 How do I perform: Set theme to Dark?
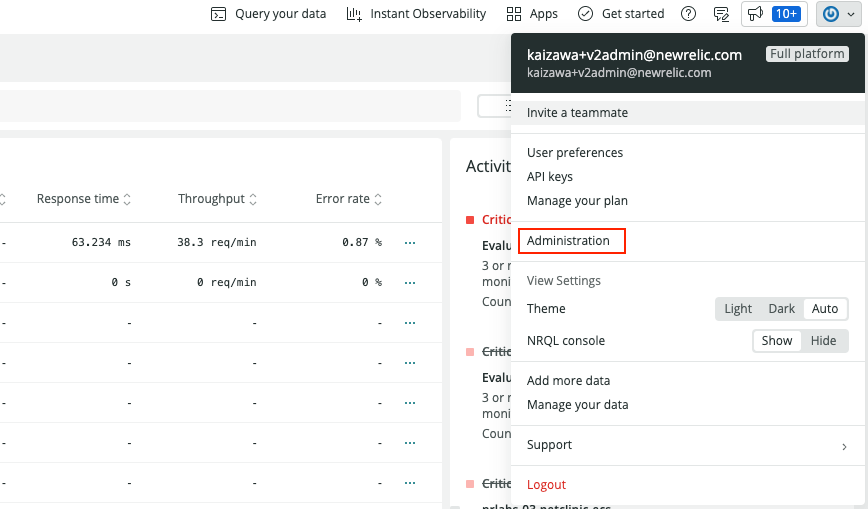(781, 309)
